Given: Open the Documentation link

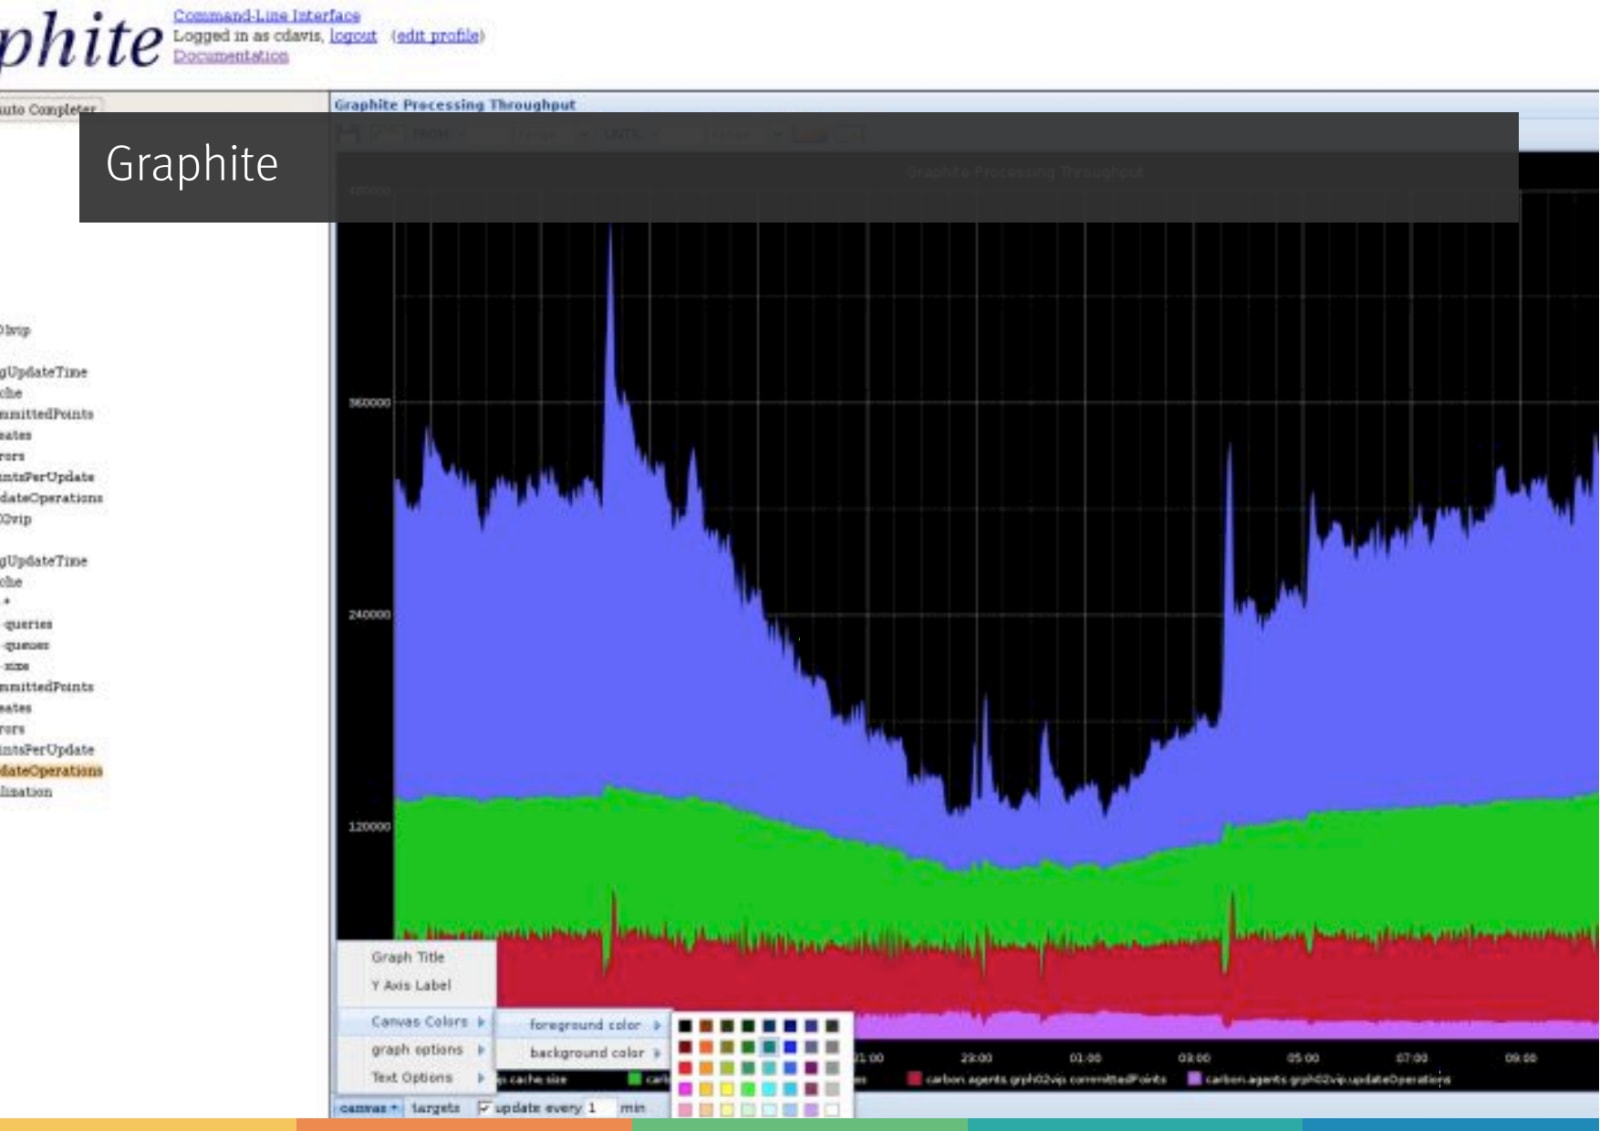Looking at the screenshot, I should [231, 56].
